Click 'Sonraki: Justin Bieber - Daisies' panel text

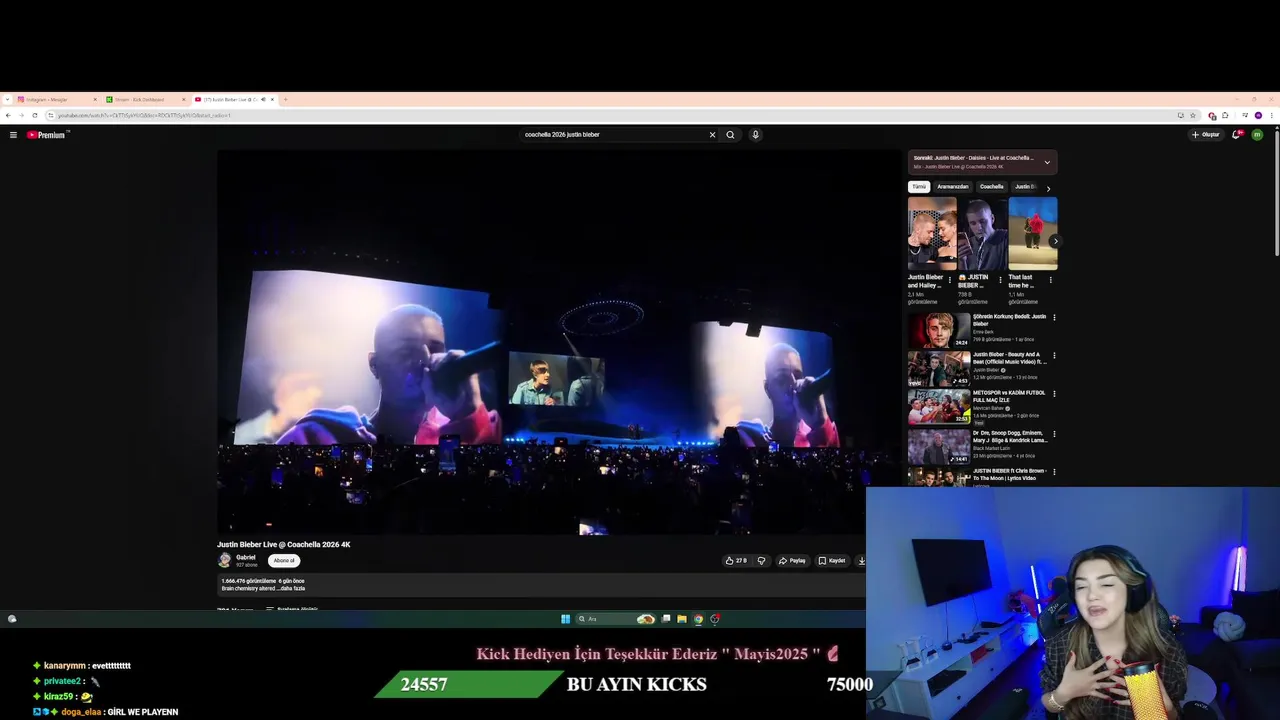click(x=973, y=158)
